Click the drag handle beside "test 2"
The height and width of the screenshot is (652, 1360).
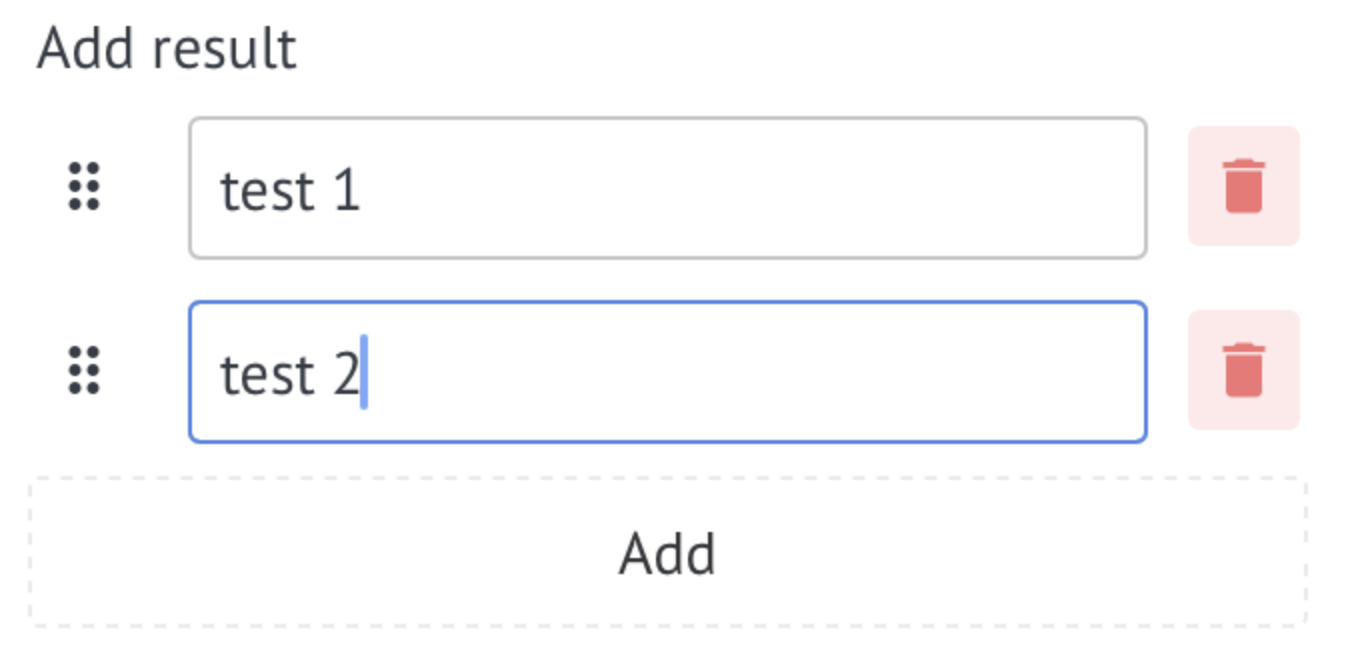point(84,370)
